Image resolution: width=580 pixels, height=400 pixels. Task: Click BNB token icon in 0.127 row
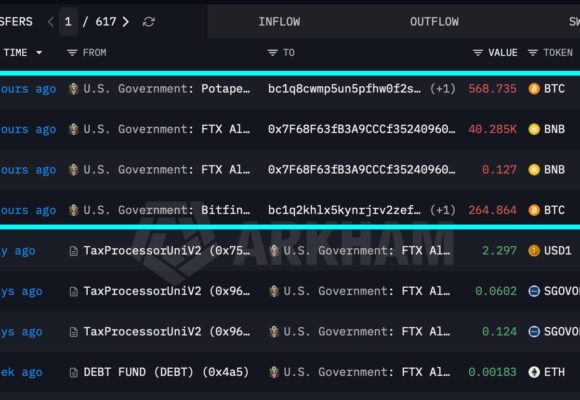click(534, 169)
